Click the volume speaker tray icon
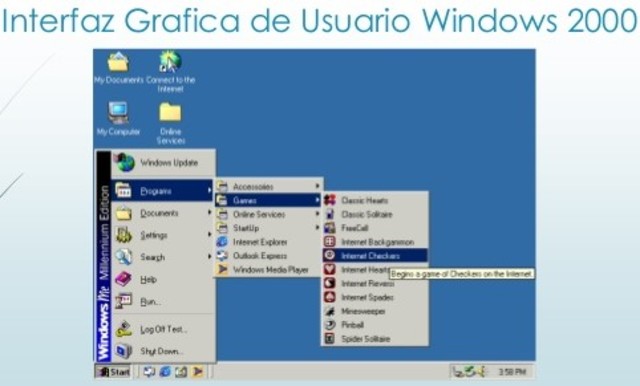 point(482,372)
